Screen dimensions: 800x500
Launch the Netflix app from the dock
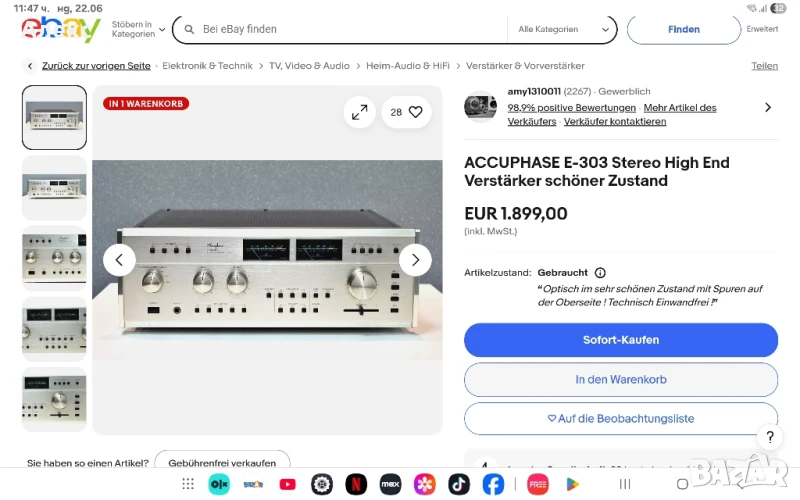[x=356, y=484]
